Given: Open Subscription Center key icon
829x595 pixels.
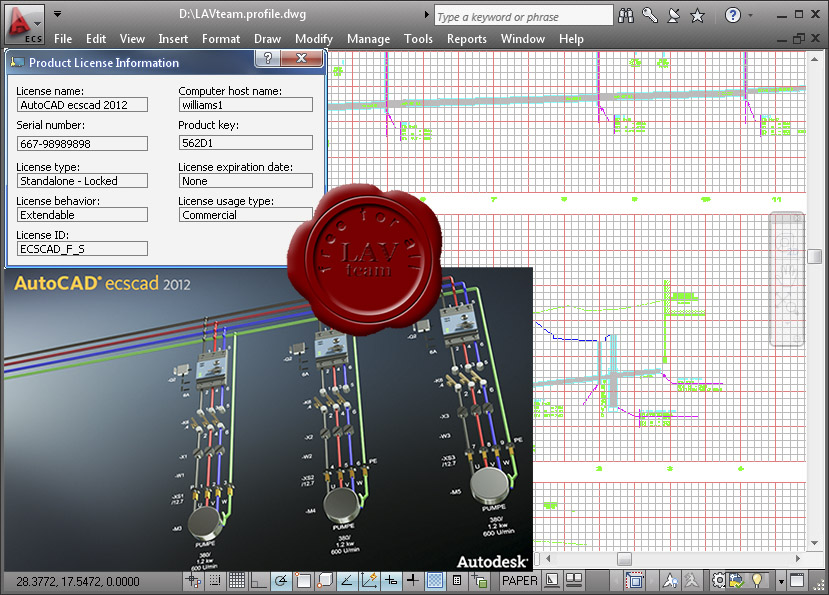Looking at the screenshot, I should [x=650, y=16].
